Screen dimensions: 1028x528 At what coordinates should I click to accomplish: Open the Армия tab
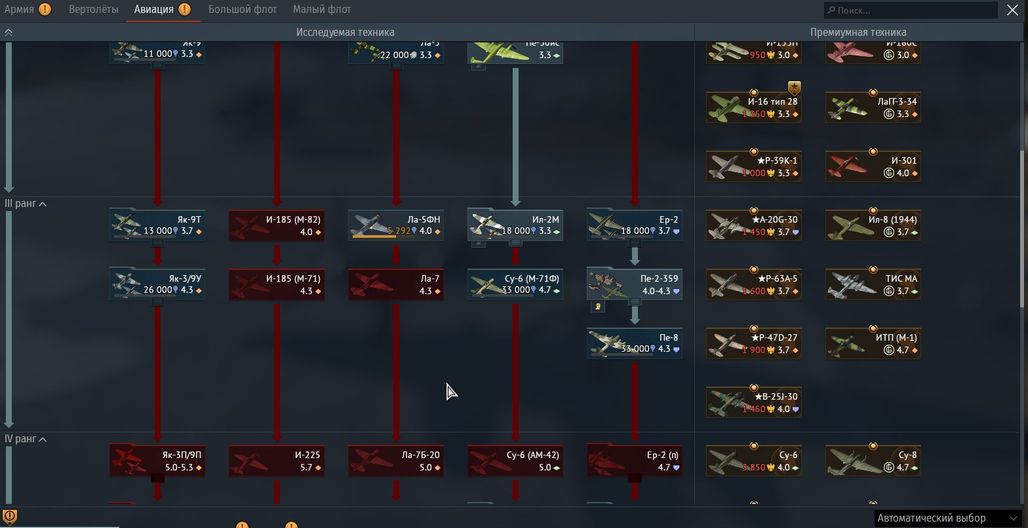coord(19,9)
